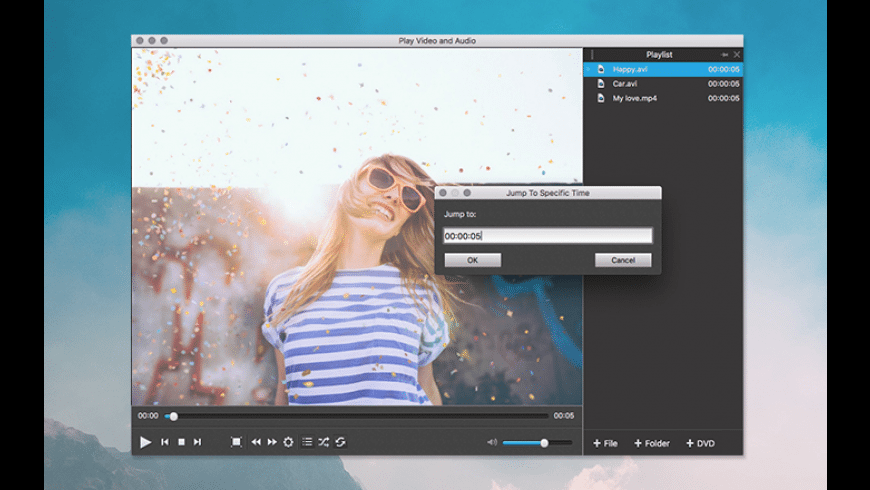Skip to the previous track
The image size is (870, 490).
(165, 442)
